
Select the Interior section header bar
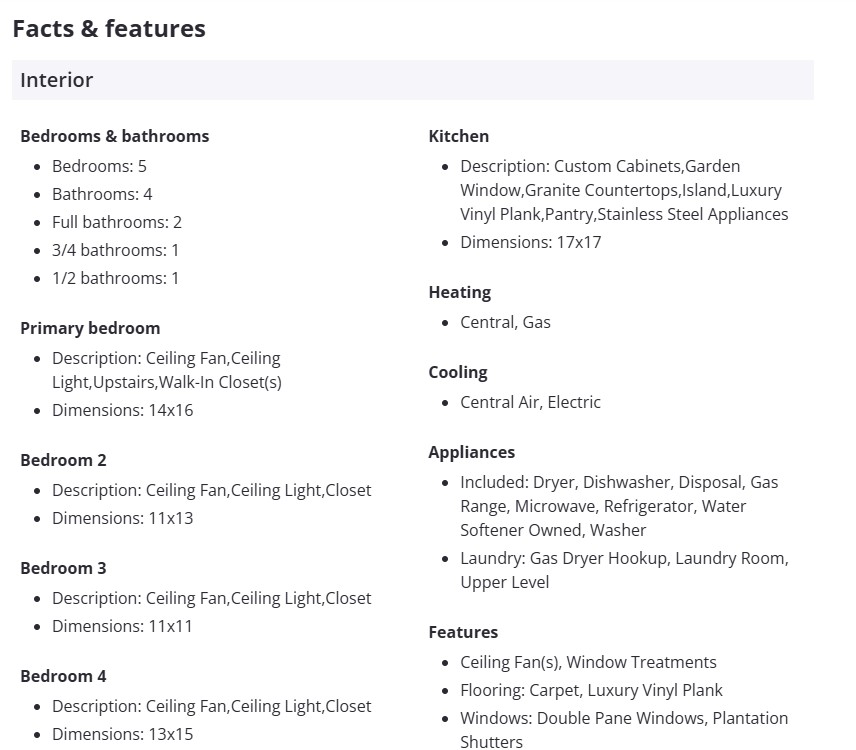412,80
